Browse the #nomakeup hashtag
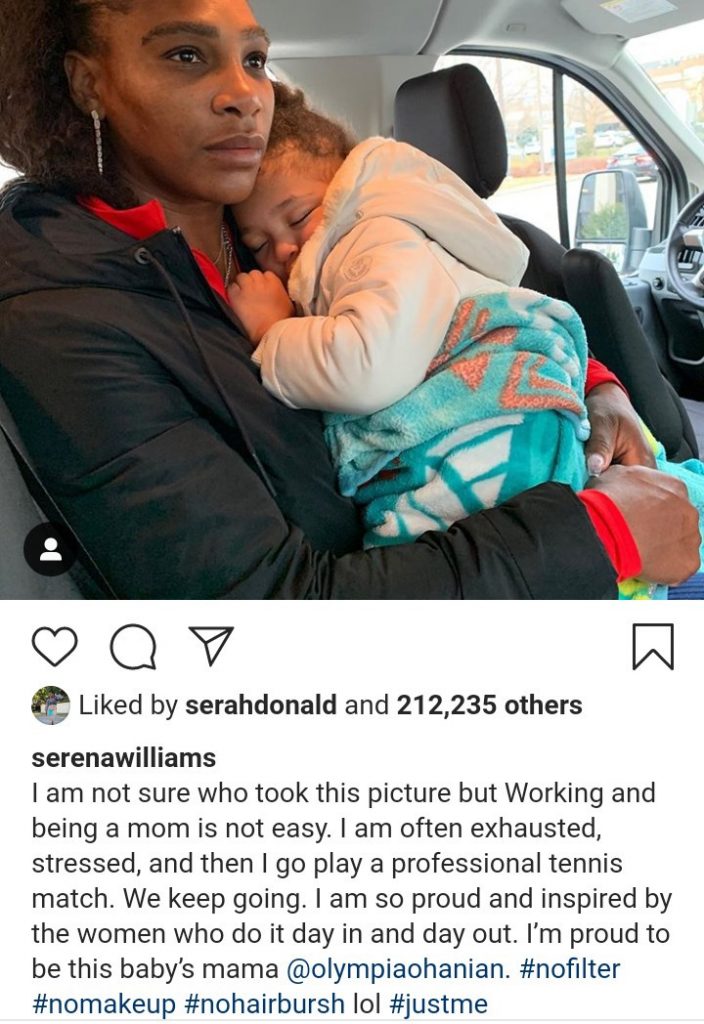Screen dimensions: 704x1024 [104, 1004]
